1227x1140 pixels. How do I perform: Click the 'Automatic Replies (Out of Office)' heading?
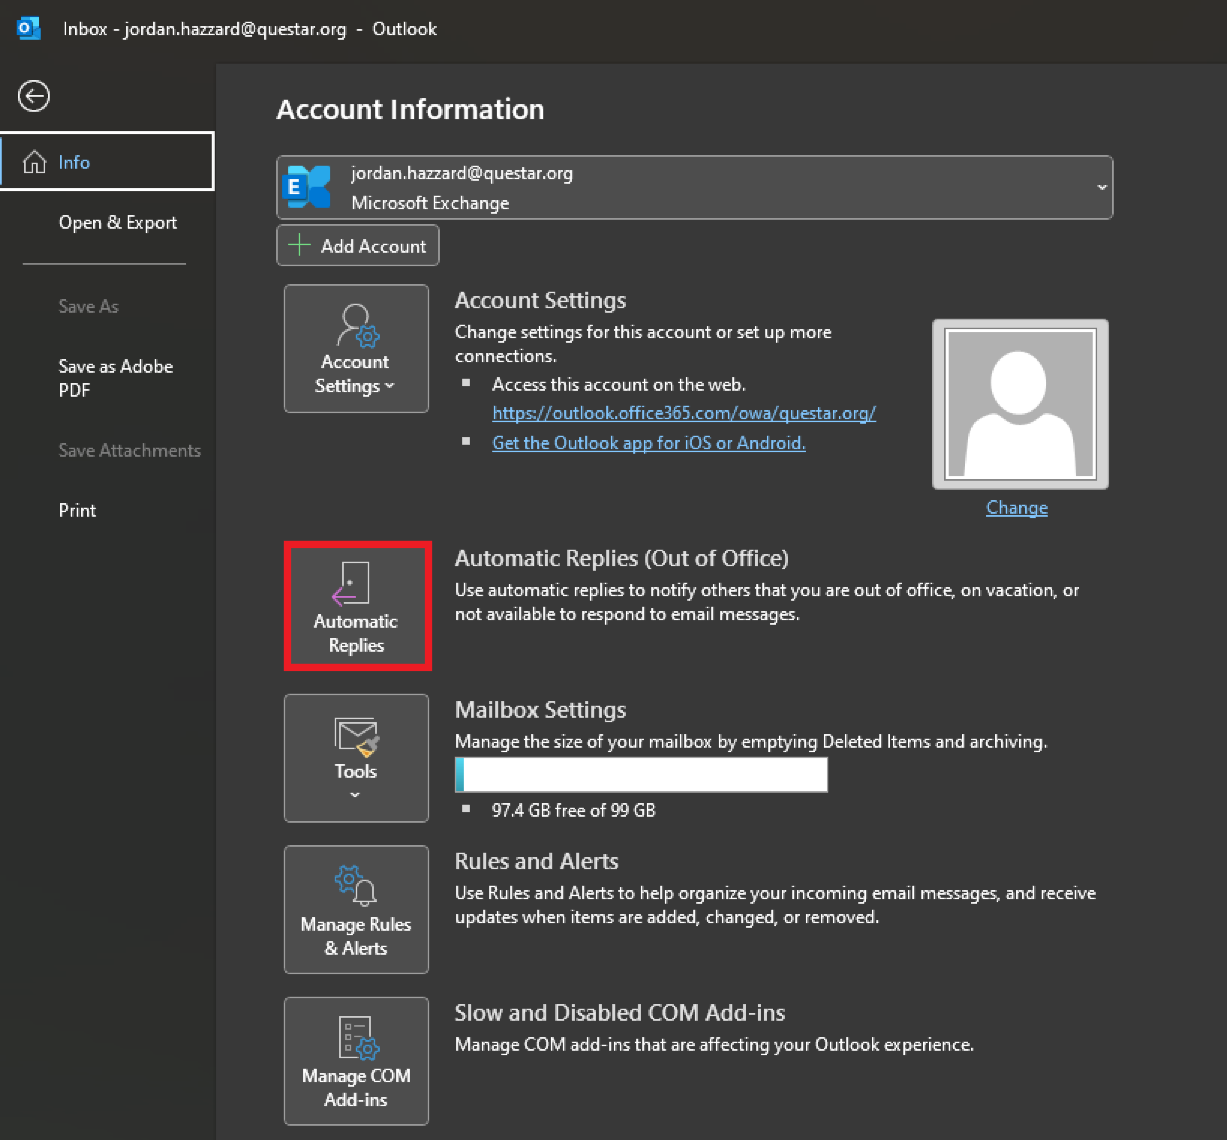coord(622,558)
